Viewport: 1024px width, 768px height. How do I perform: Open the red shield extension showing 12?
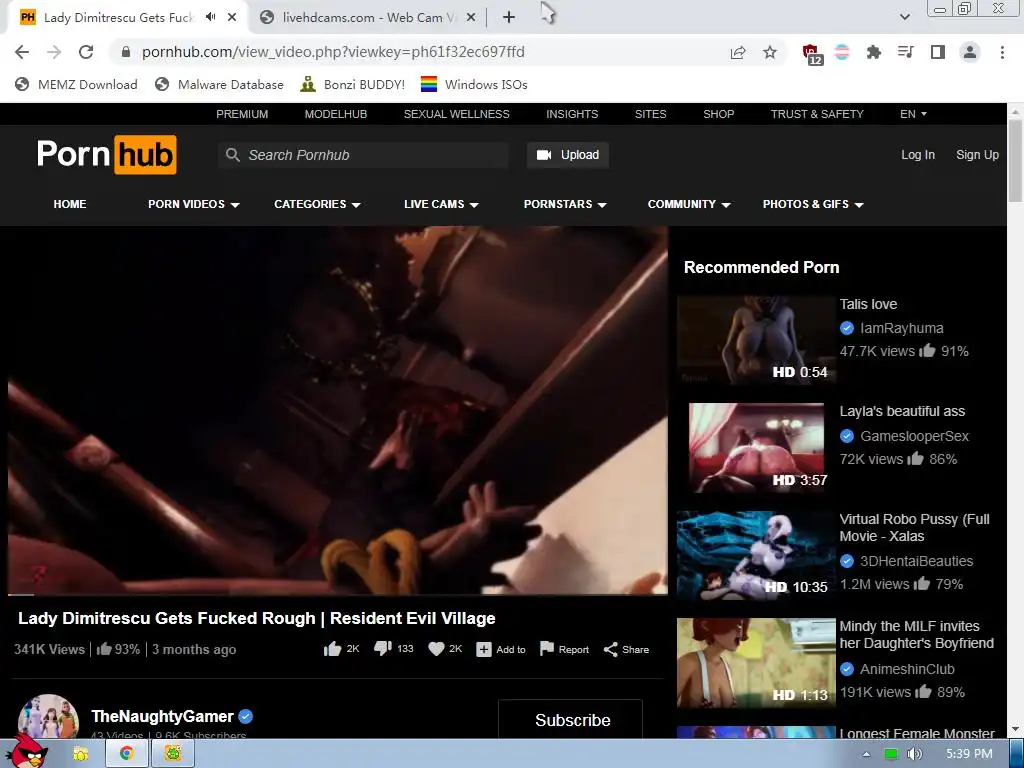(x=812, y=54)
